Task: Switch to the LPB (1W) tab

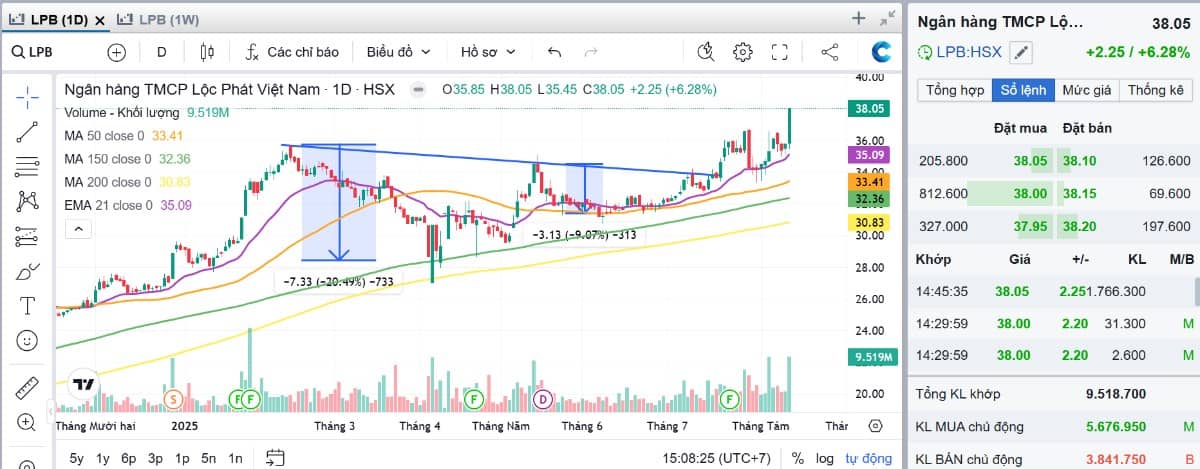Action: [x=164, y=19]
